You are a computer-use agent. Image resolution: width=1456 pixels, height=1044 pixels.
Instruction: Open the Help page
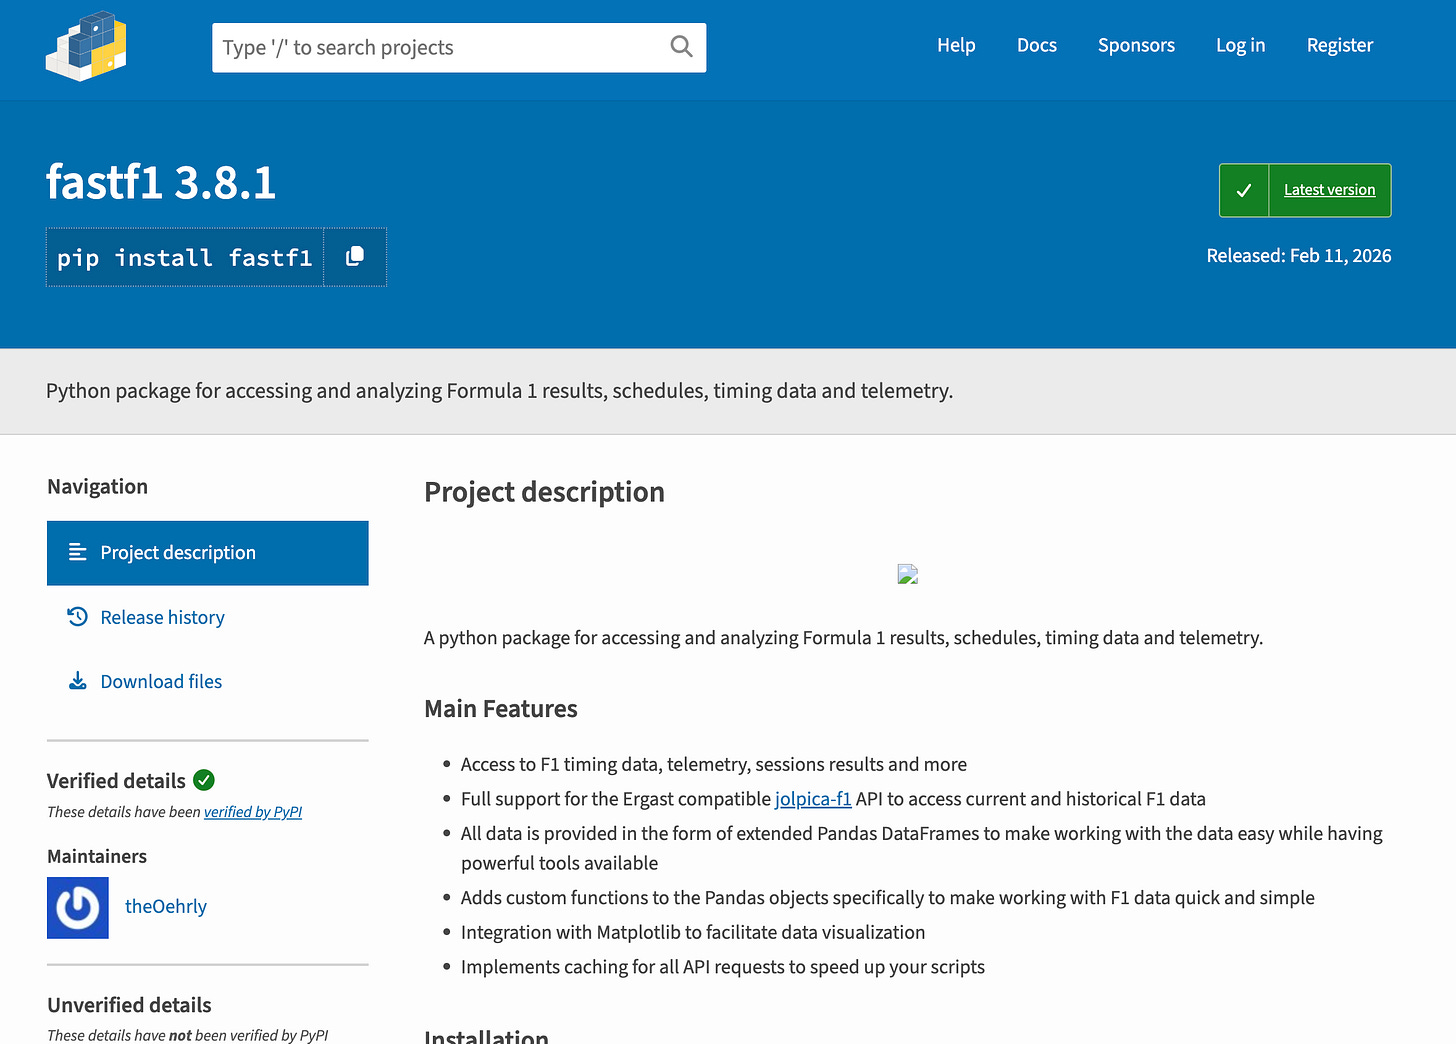pyautogui.click(x=956, y=45)
